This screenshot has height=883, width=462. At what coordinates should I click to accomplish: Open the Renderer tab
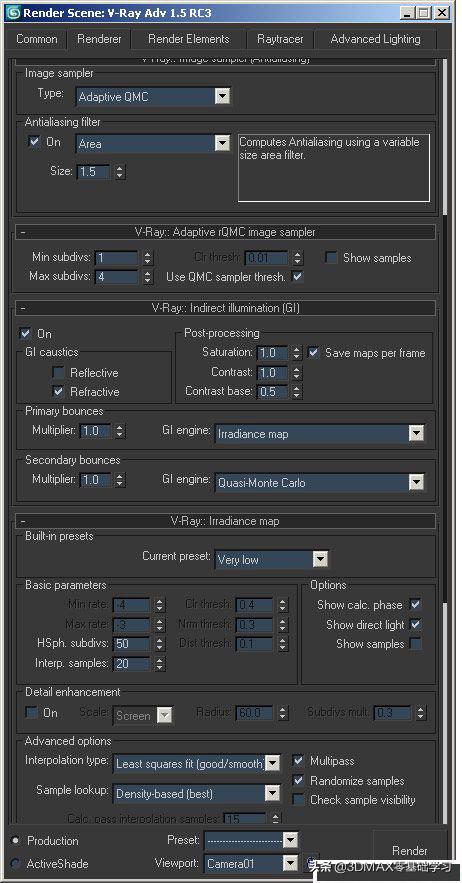tap(99, 39)
